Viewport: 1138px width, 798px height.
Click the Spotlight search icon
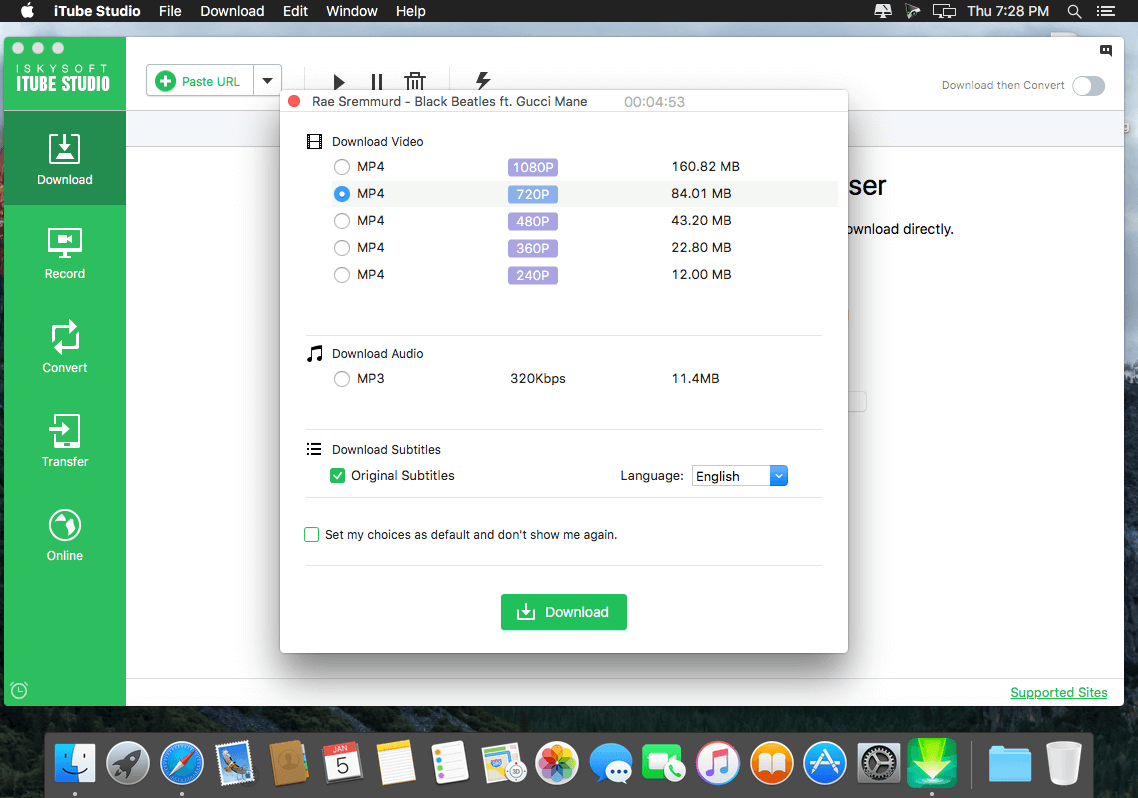[x=1074, y=11]
